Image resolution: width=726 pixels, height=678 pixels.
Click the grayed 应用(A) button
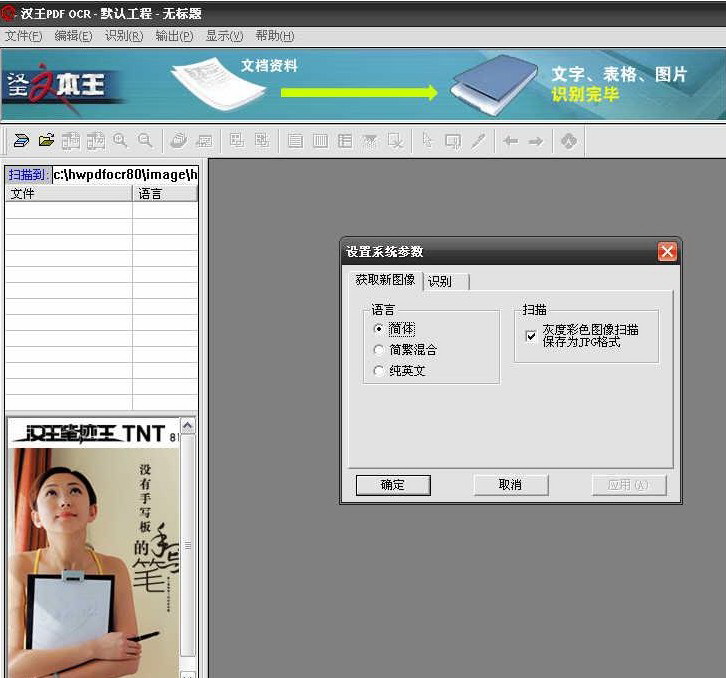click(x=629, y=485)
